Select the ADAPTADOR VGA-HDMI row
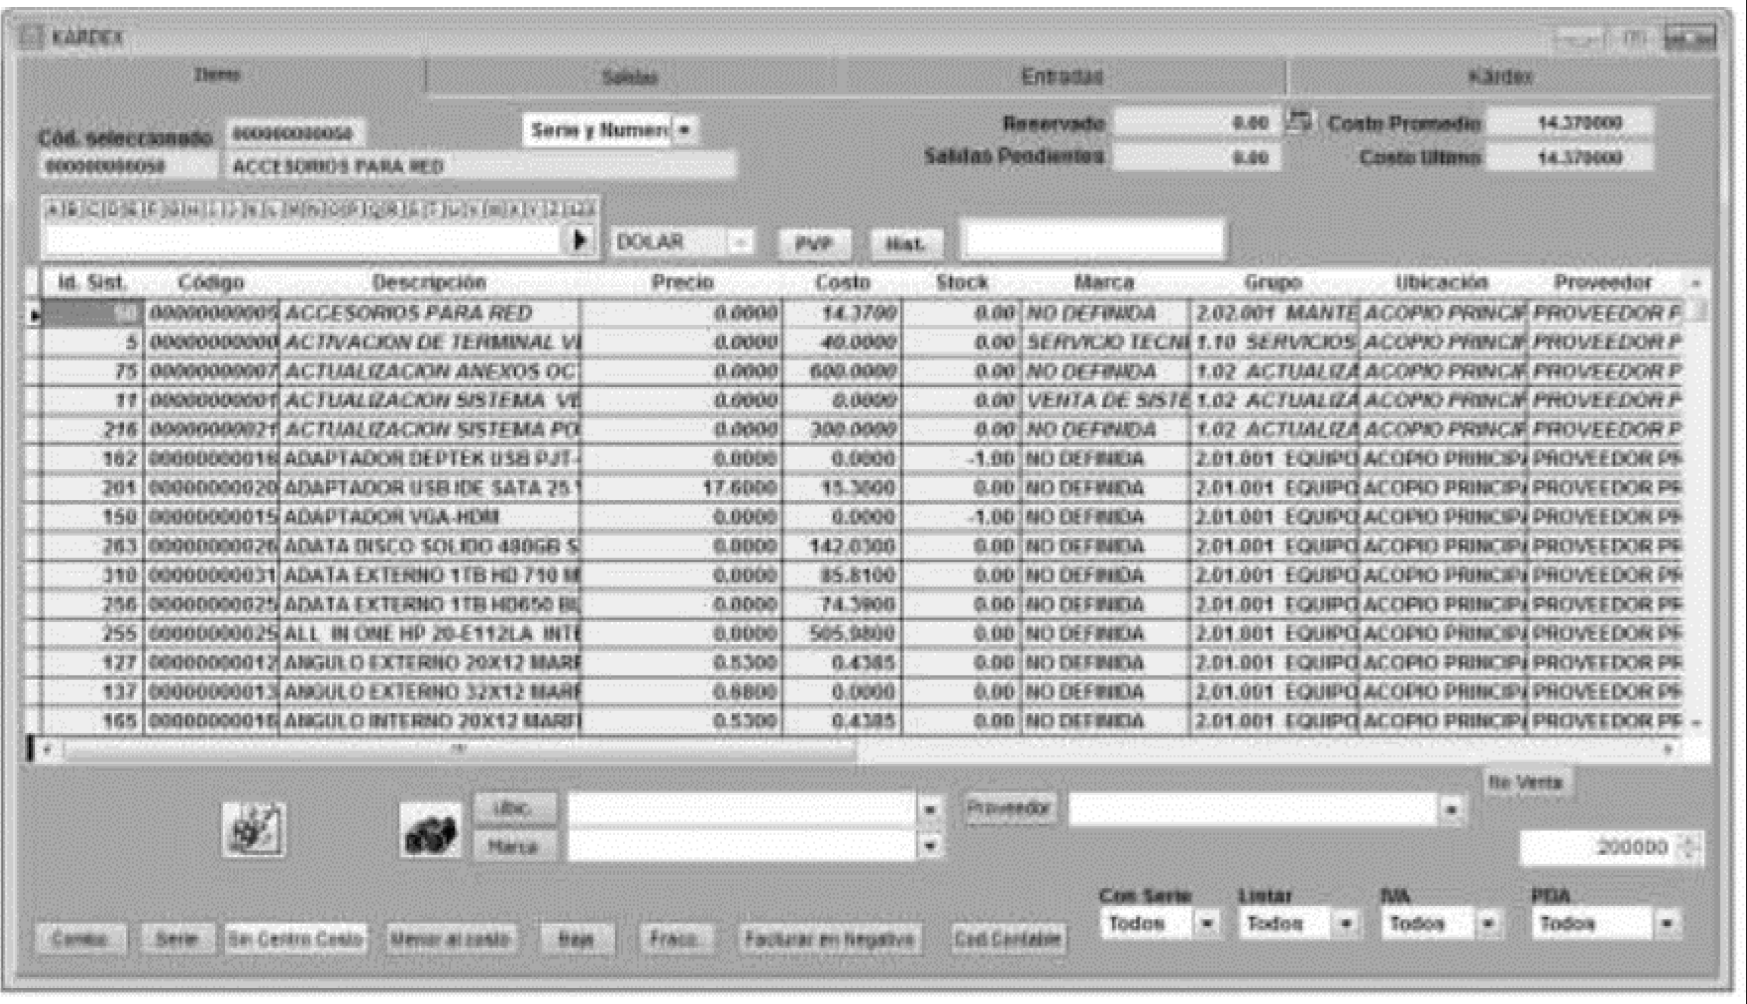This screenshot has height=1004, width=1747. pyautogui.click(x=430, y=517)
